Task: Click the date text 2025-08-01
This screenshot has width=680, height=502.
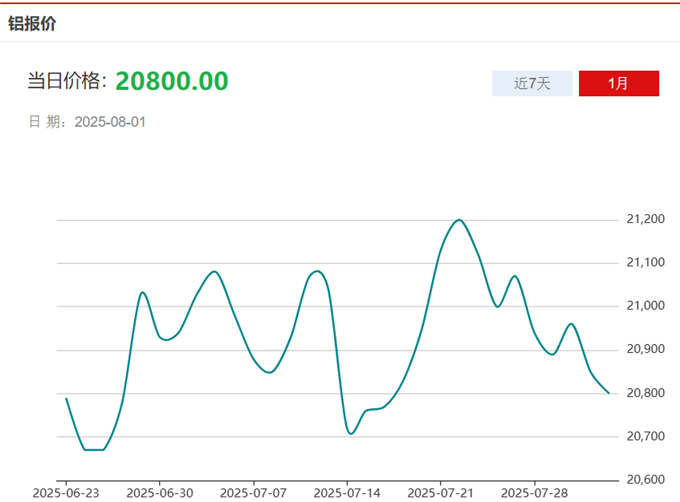Action: coord(111,122)
